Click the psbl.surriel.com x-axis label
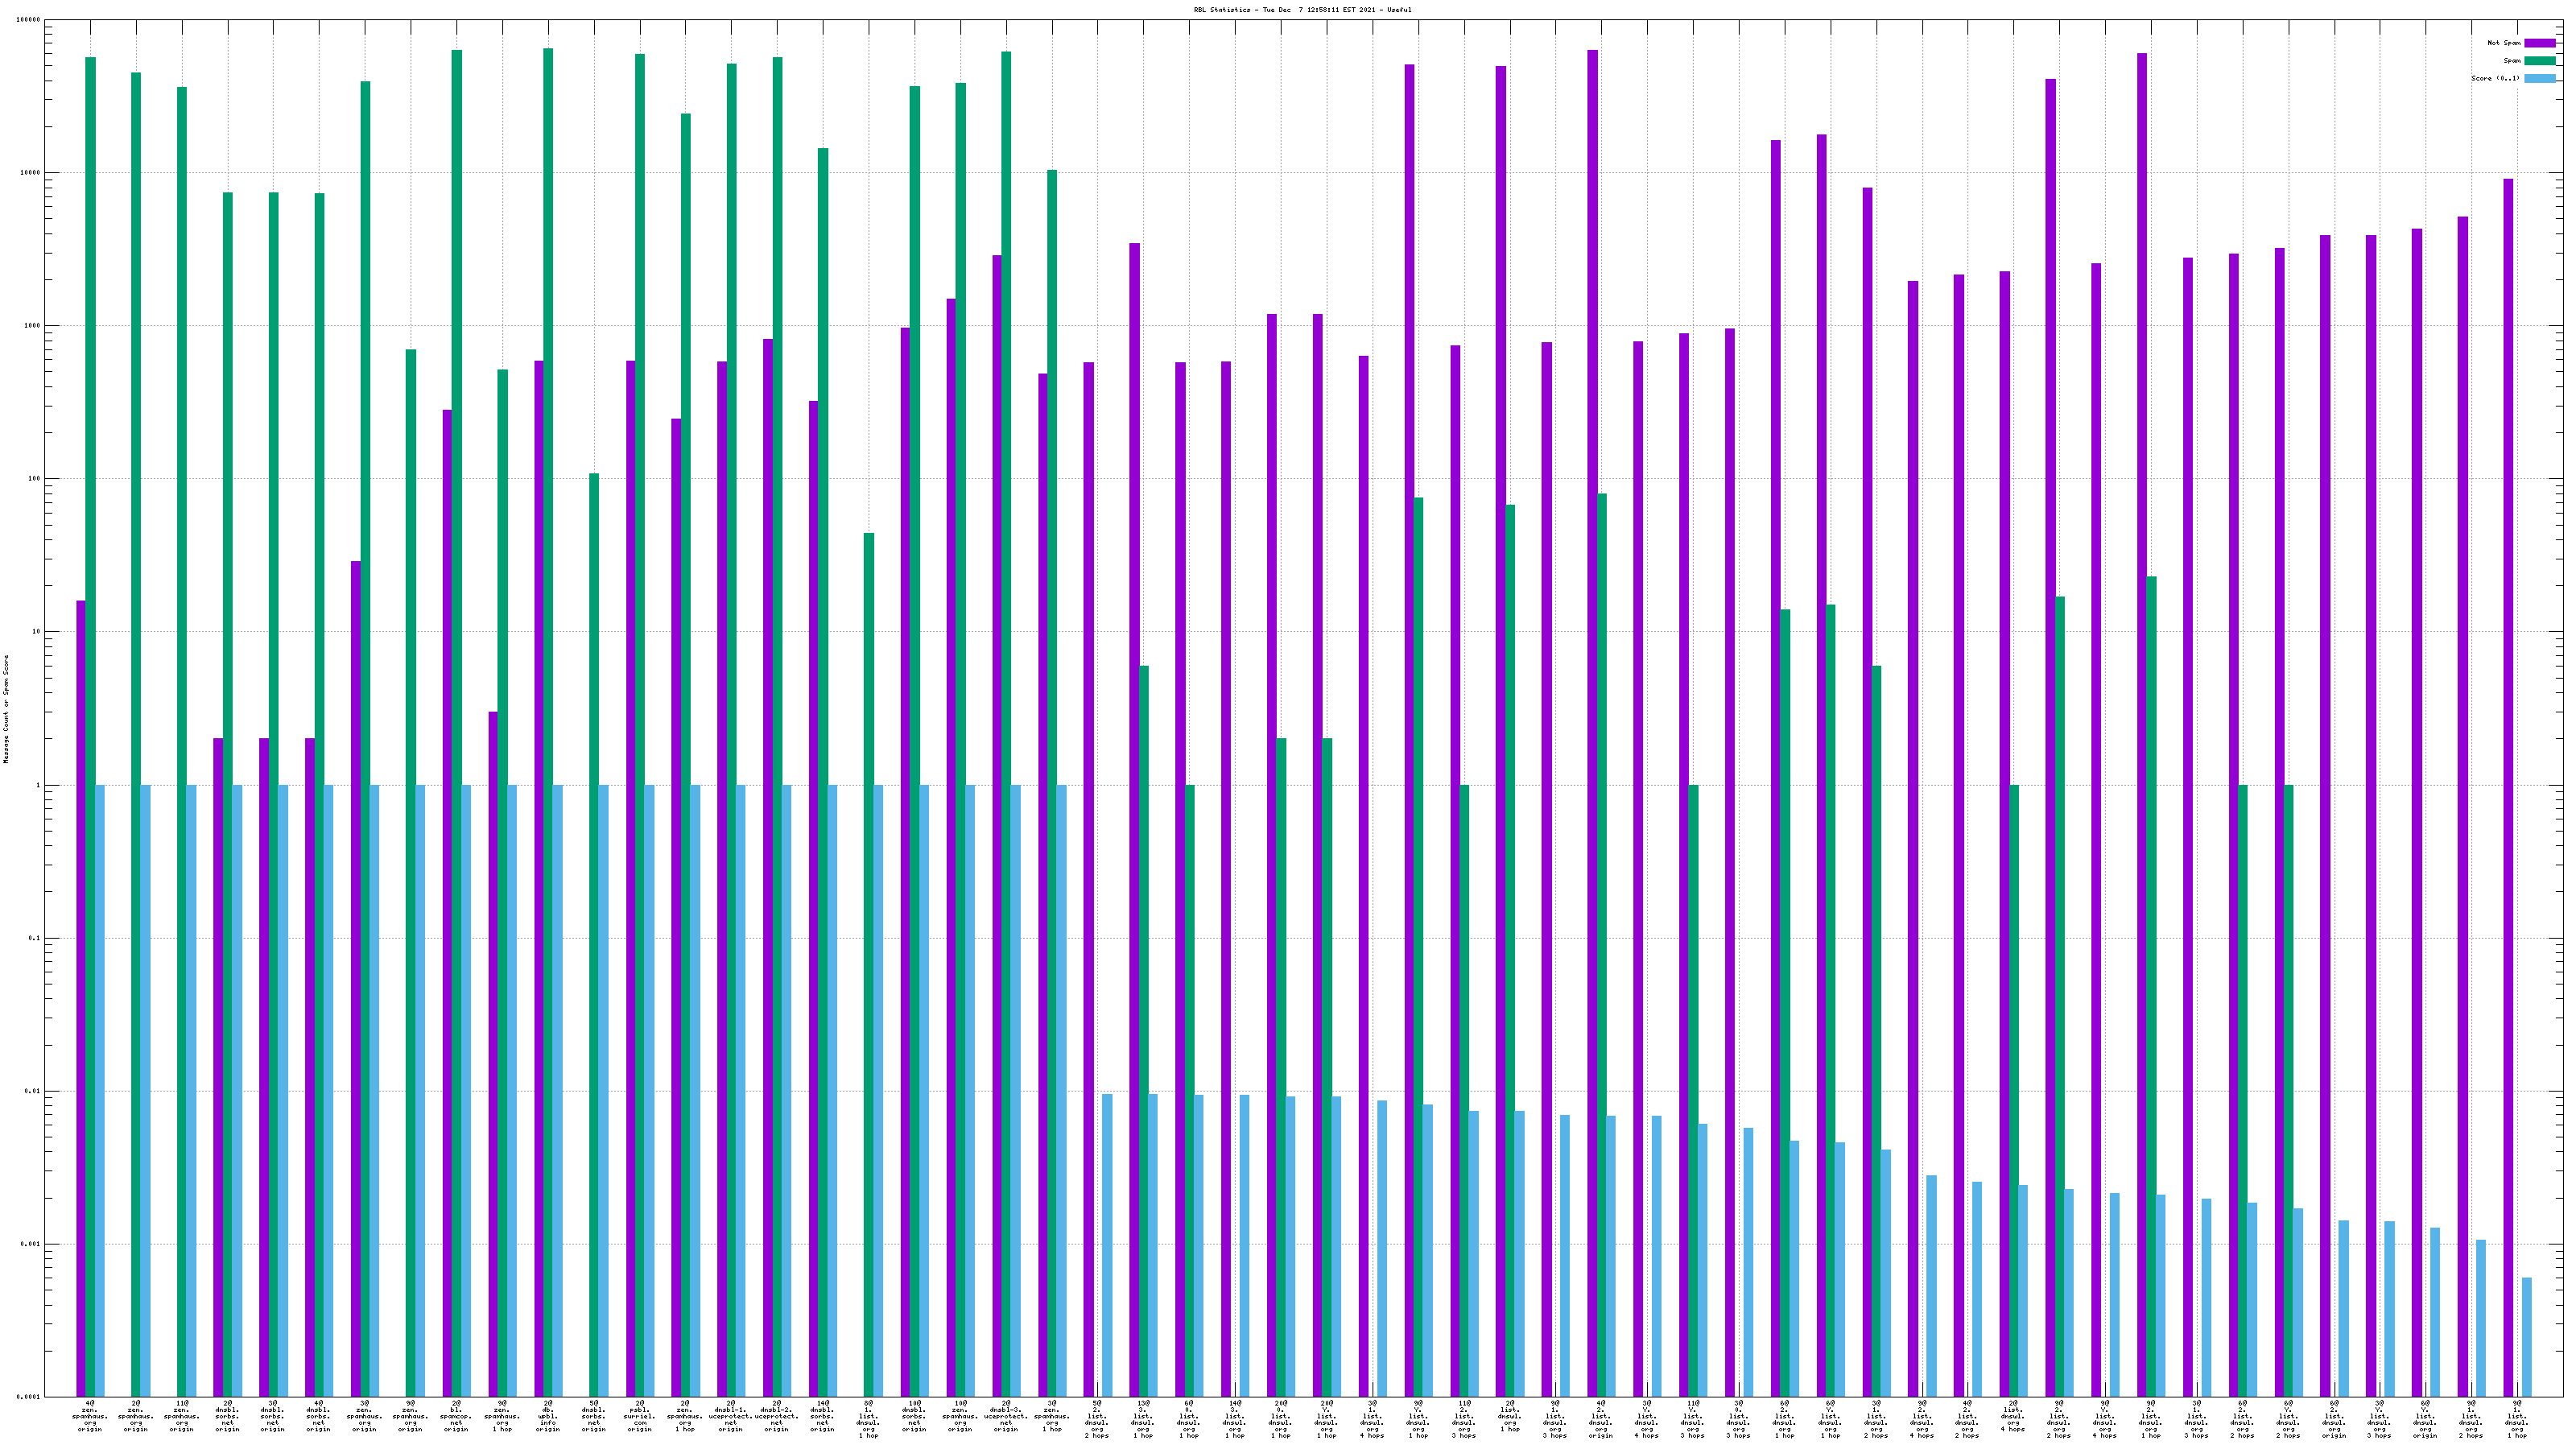2576x1449 pixels. 639,1416
